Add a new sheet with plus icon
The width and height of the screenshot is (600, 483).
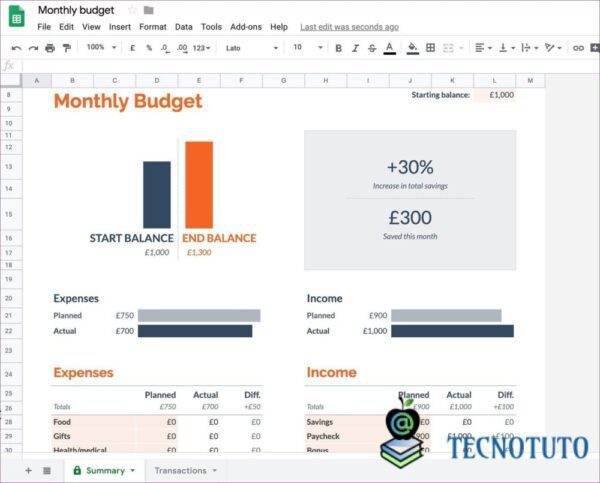tap(28, 470)
